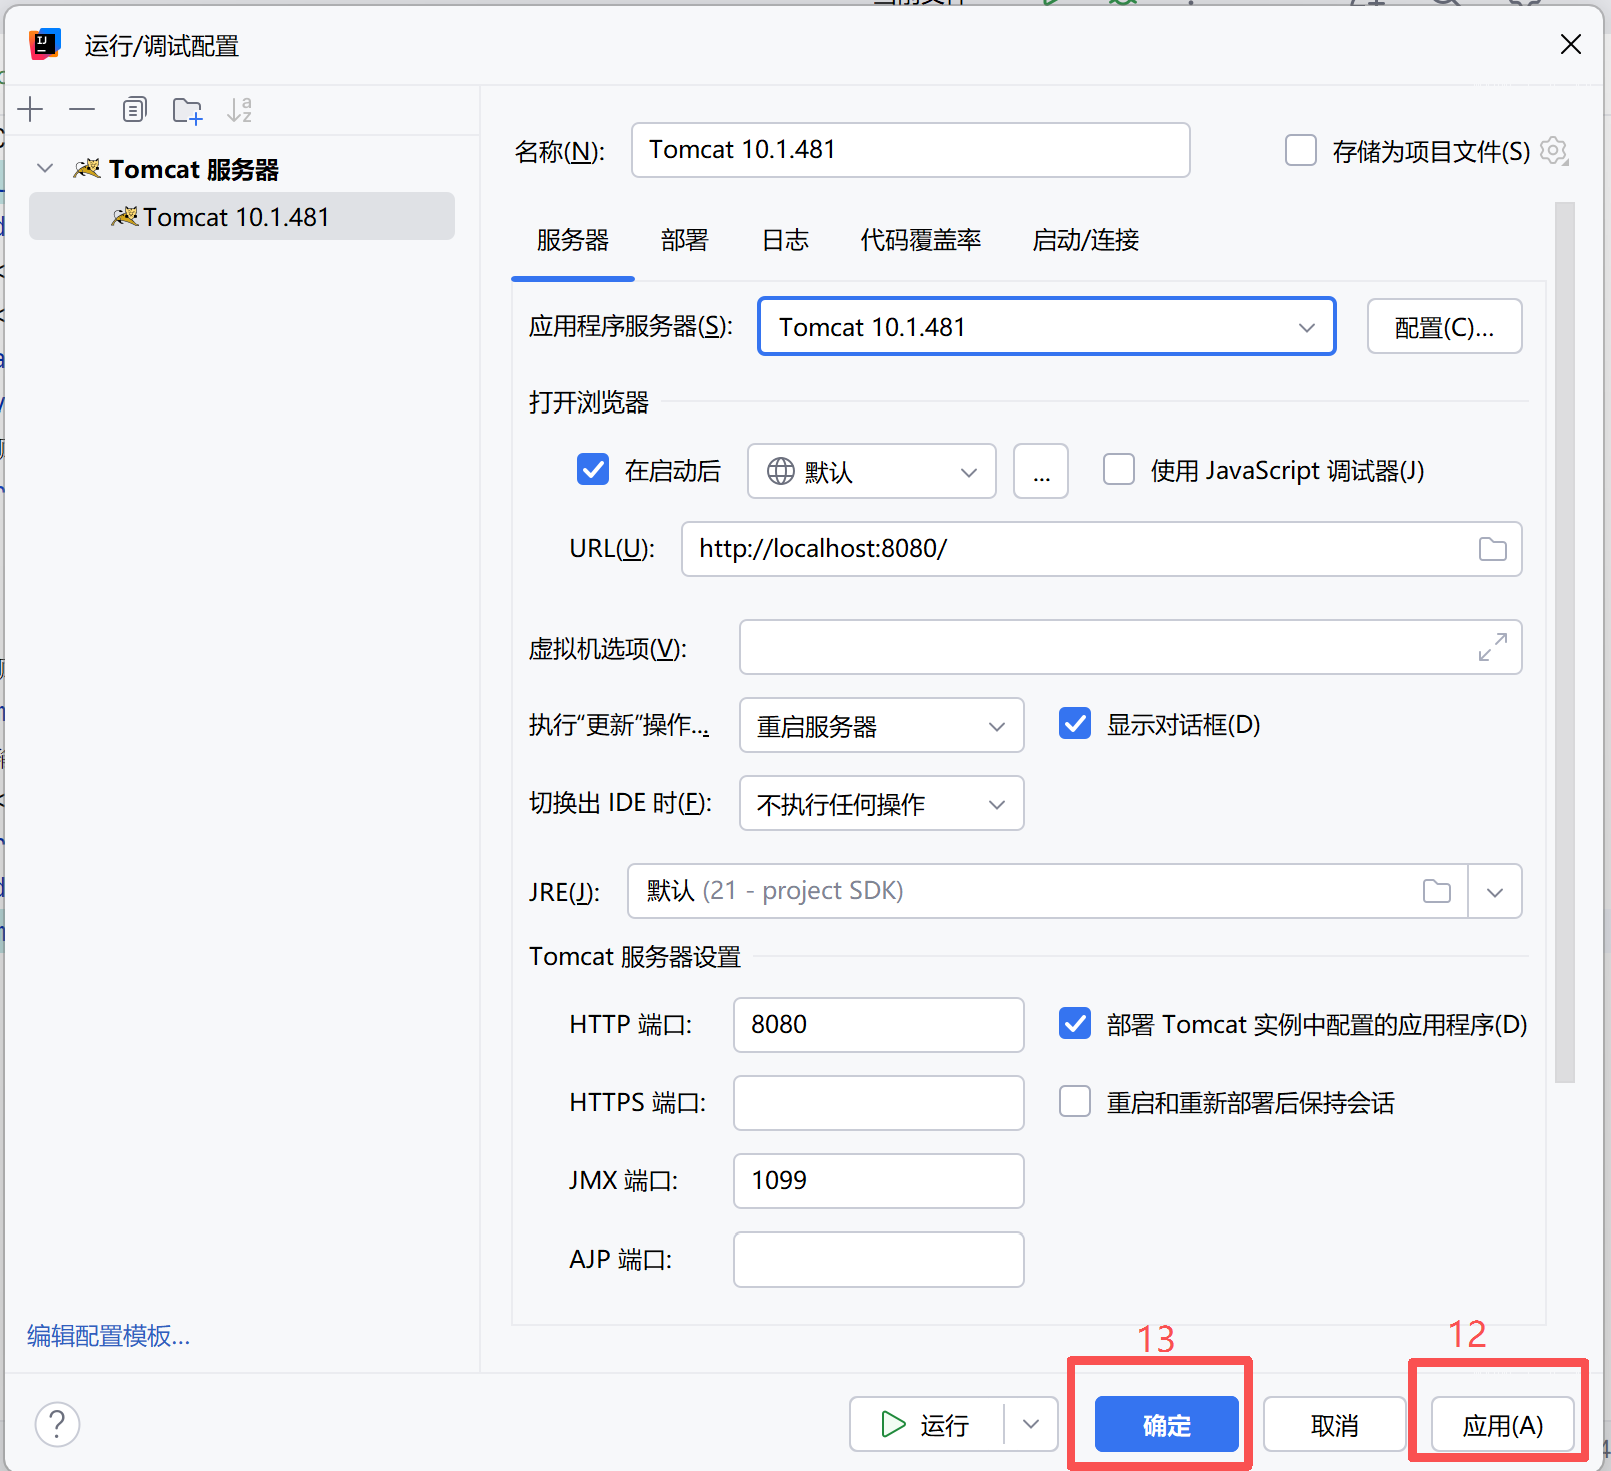Uncheck the After launch checkbox

pos(593,470)
